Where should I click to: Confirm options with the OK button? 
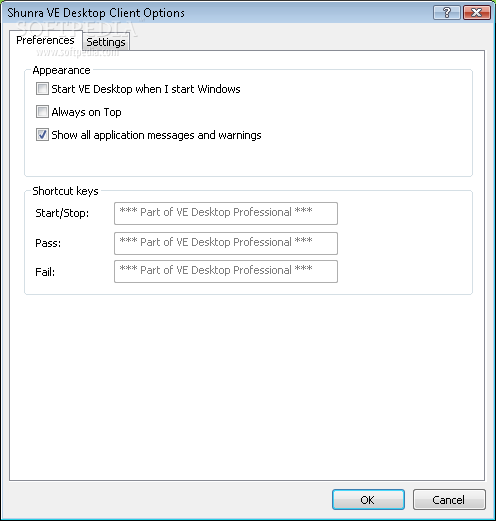[x=368, y=500]
